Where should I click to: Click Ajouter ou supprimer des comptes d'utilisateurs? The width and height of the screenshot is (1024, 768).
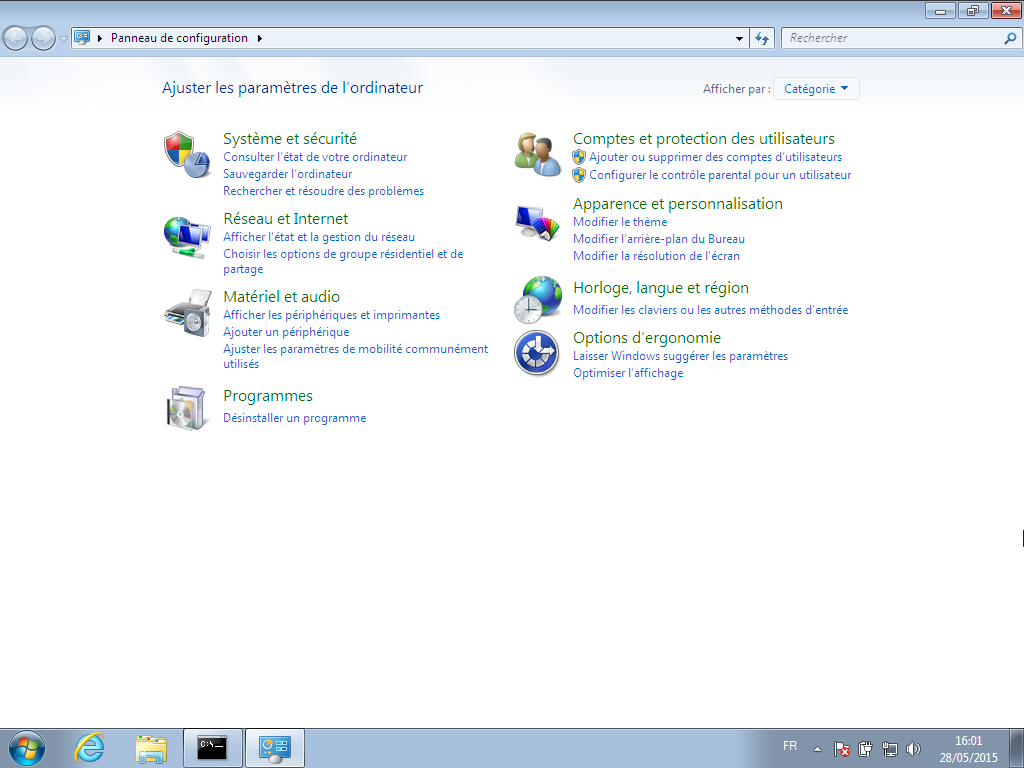point(715,157)
